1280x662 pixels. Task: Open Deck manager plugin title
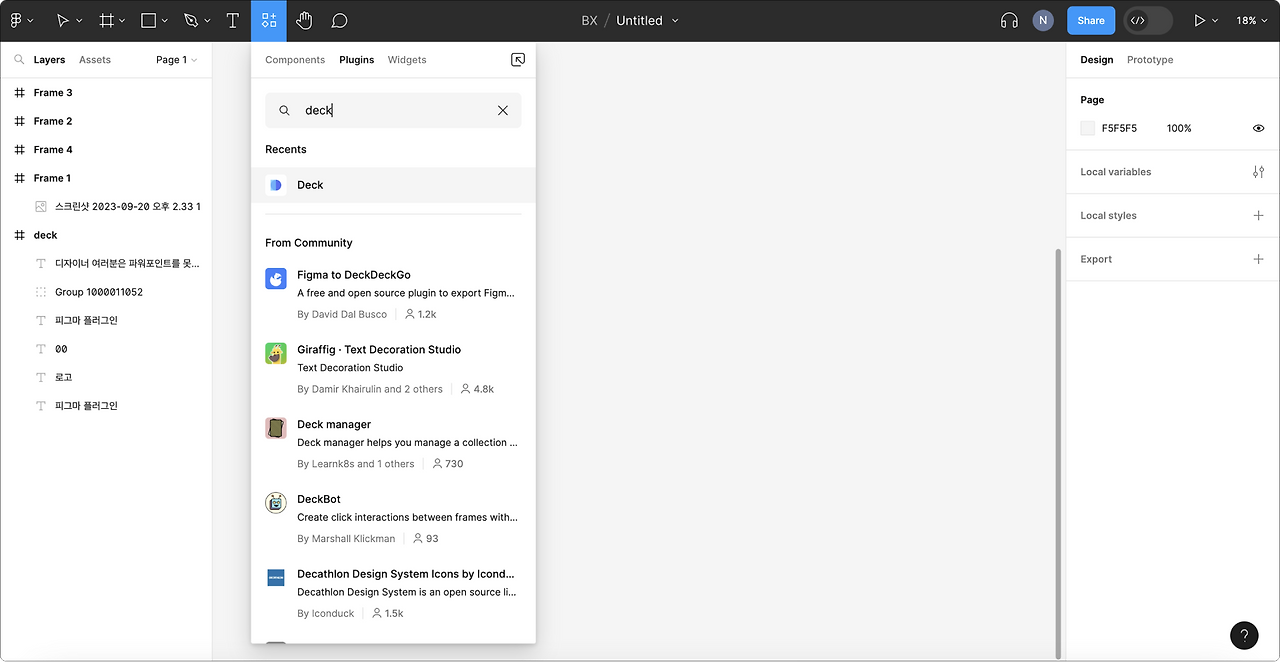(x=334, y=425)
